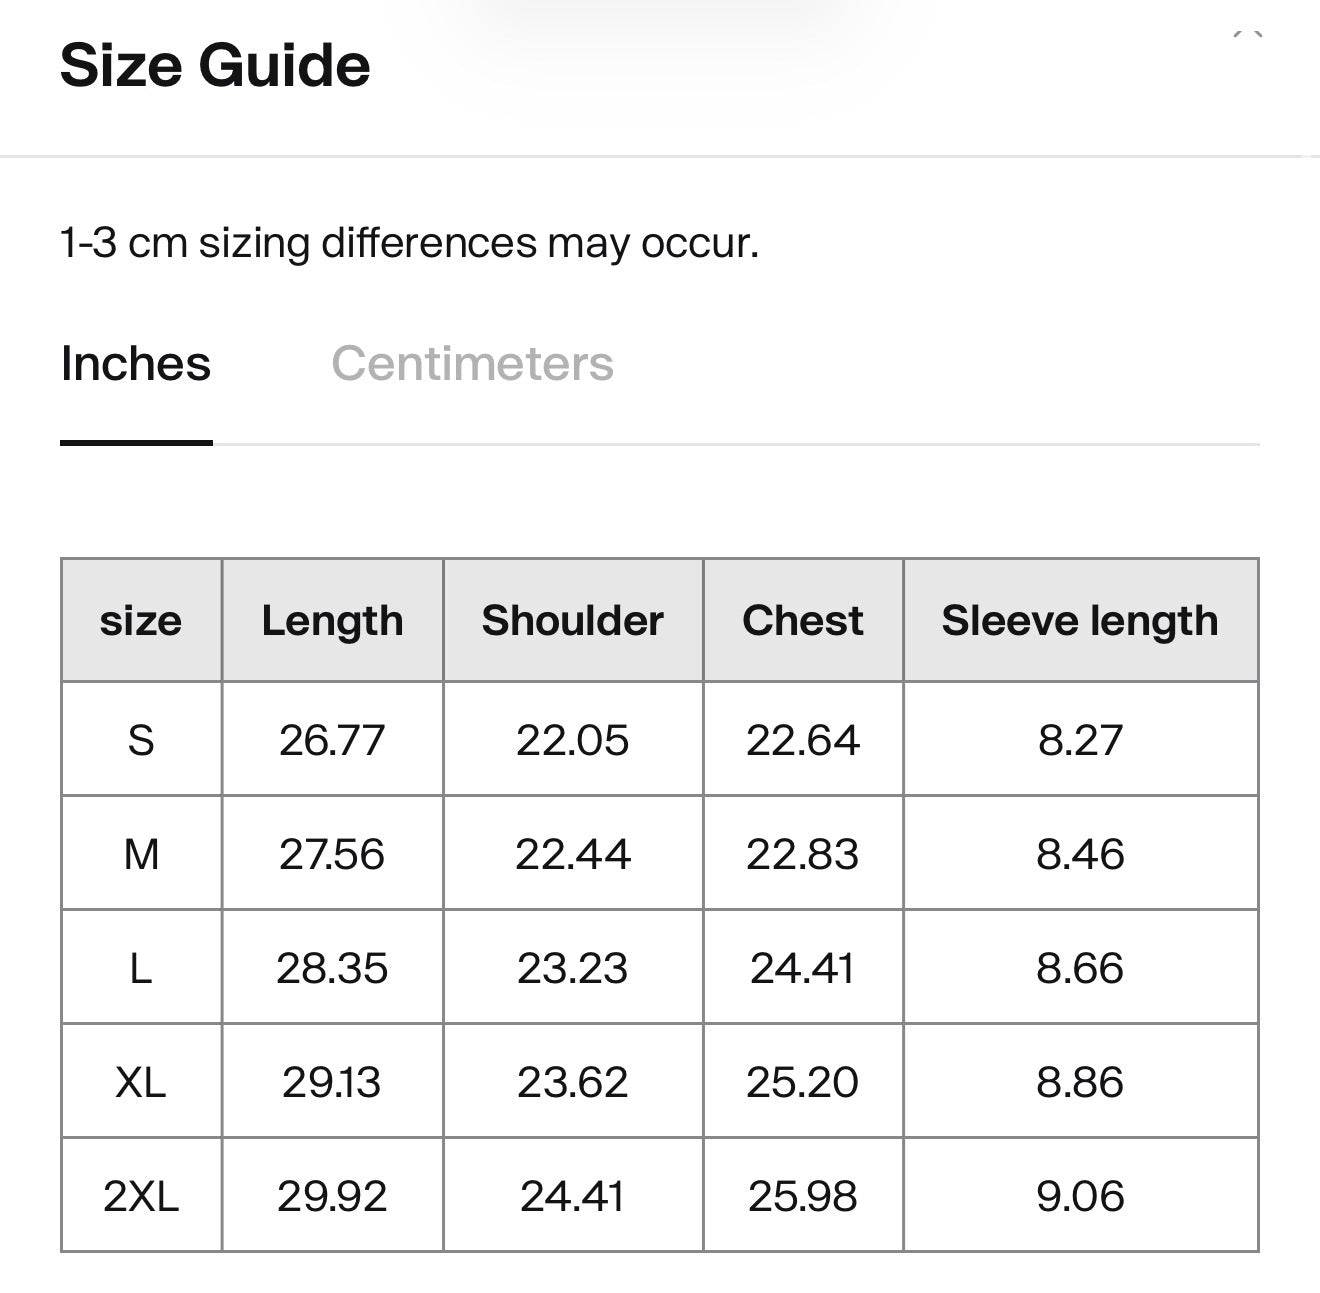
Task: Click the Chest column header
Action: click(803, 621)
